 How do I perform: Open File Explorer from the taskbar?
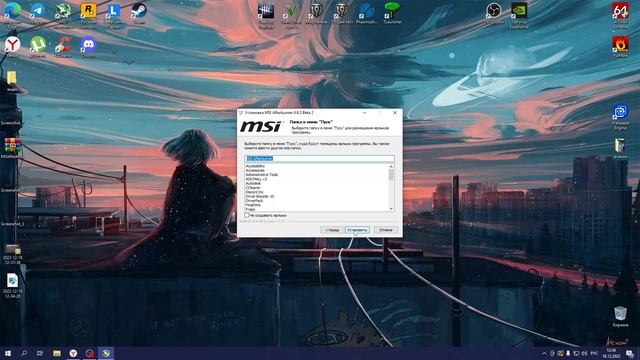click(57, 353)
